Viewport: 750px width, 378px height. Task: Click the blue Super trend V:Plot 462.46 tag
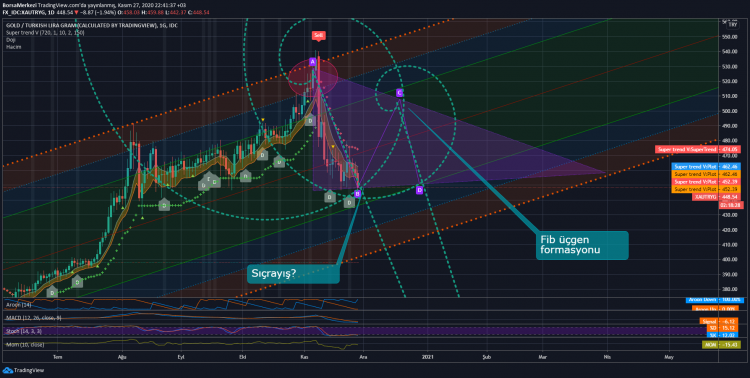point(706,167)
